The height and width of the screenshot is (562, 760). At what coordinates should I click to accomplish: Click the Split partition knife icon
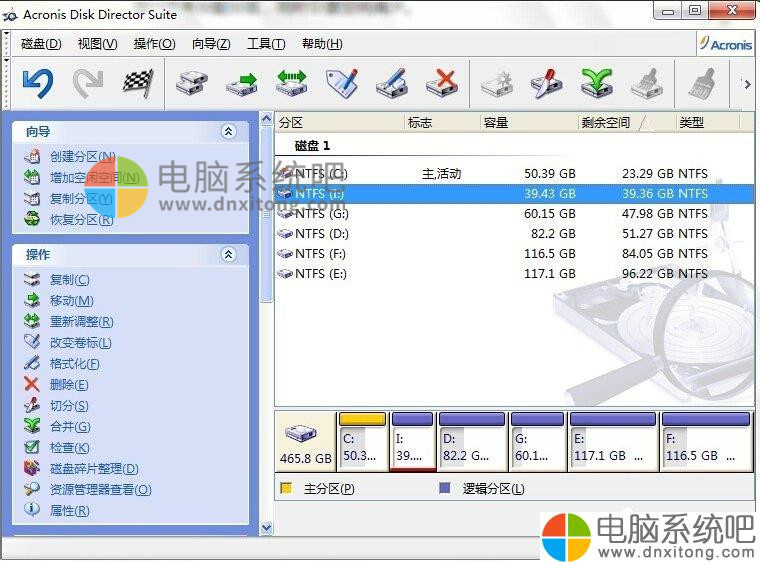[547, 83]
